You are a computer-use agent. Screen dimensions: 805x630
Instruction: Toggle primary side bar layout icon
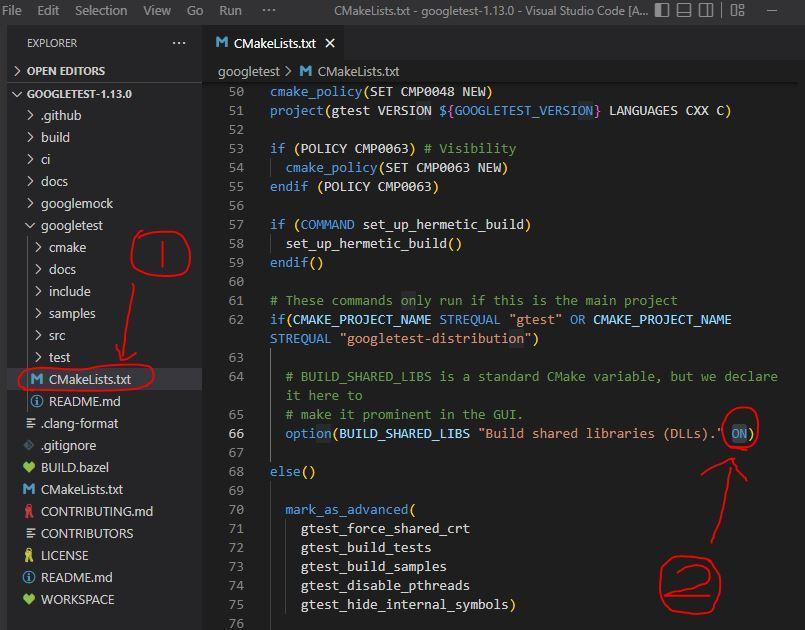[x=662, y=10]
